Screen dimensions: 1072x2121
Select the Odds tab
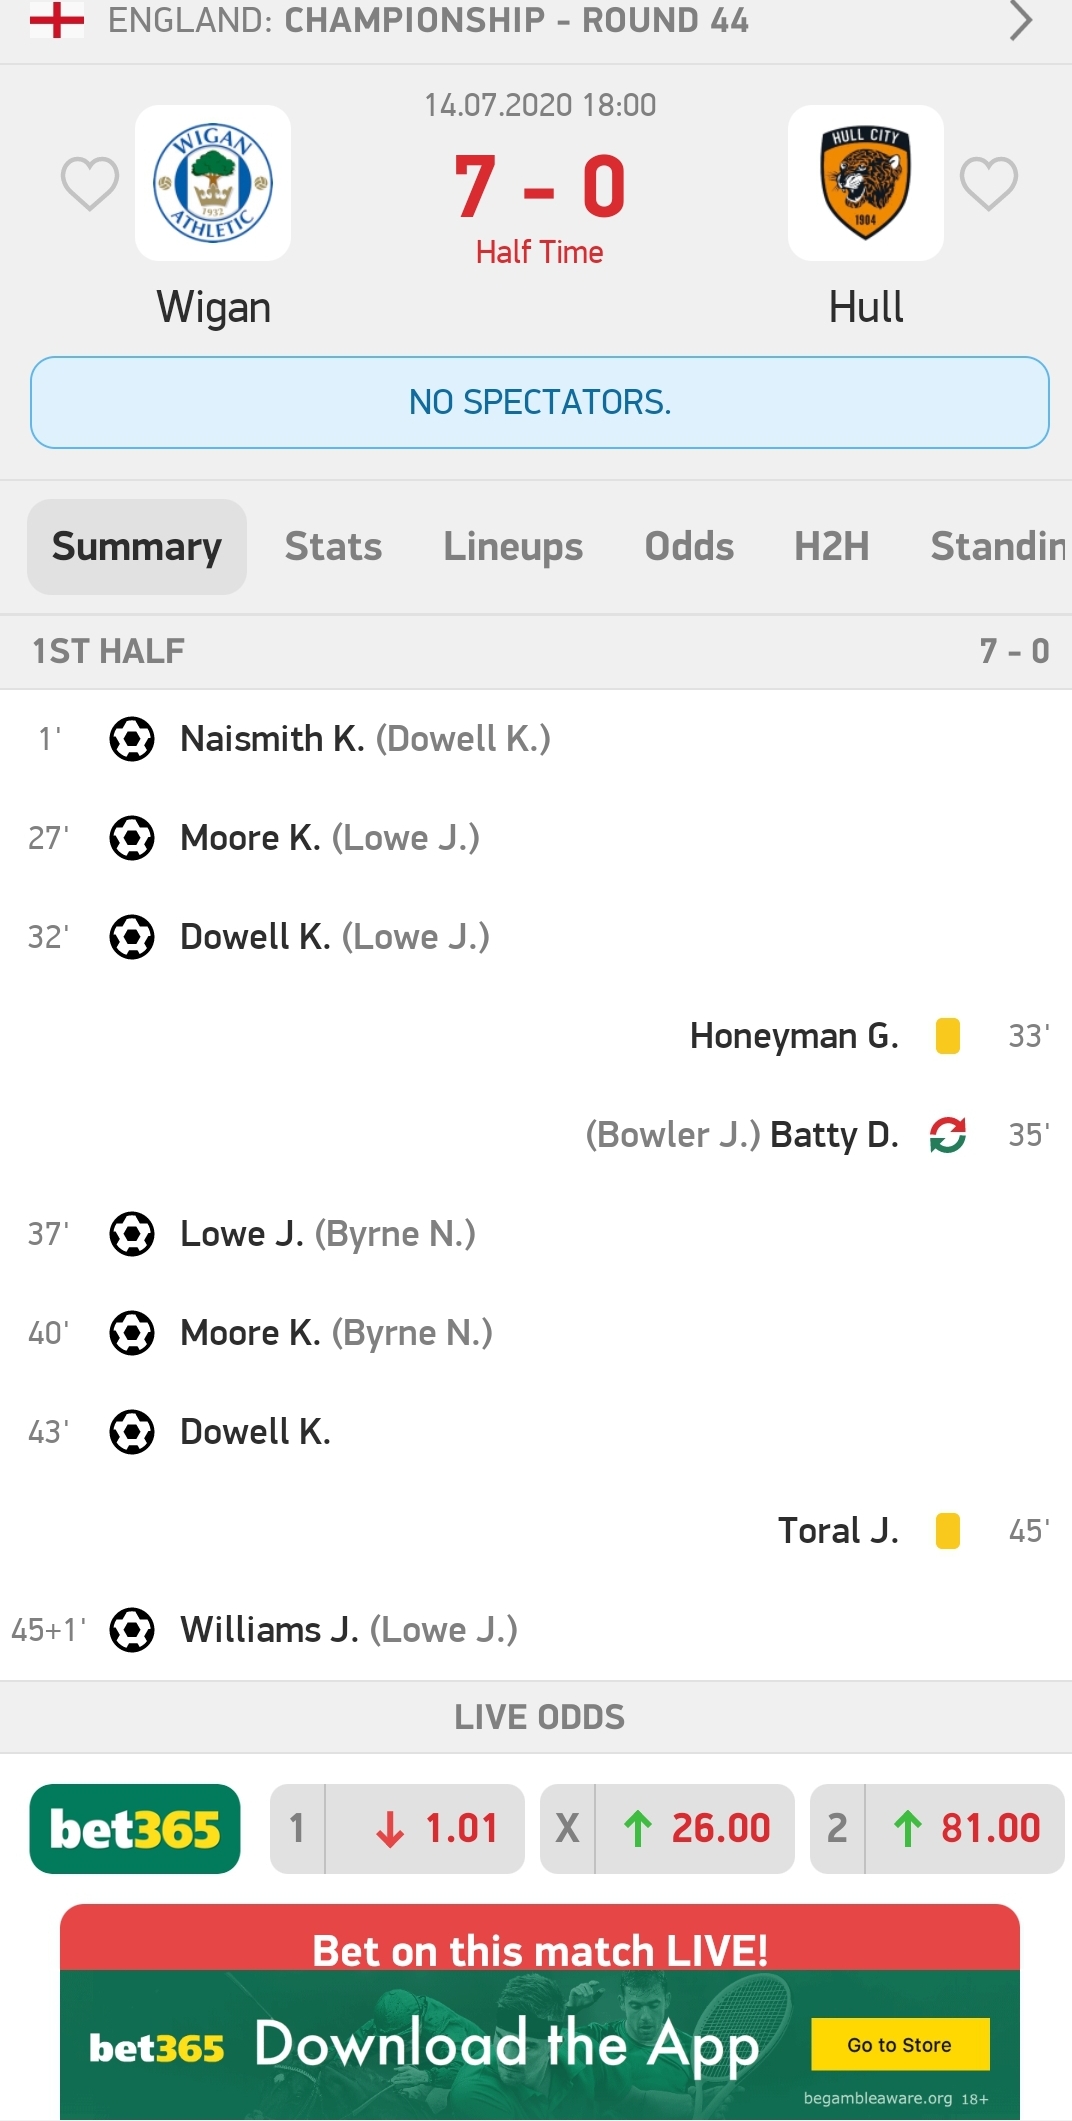[689, 547]
